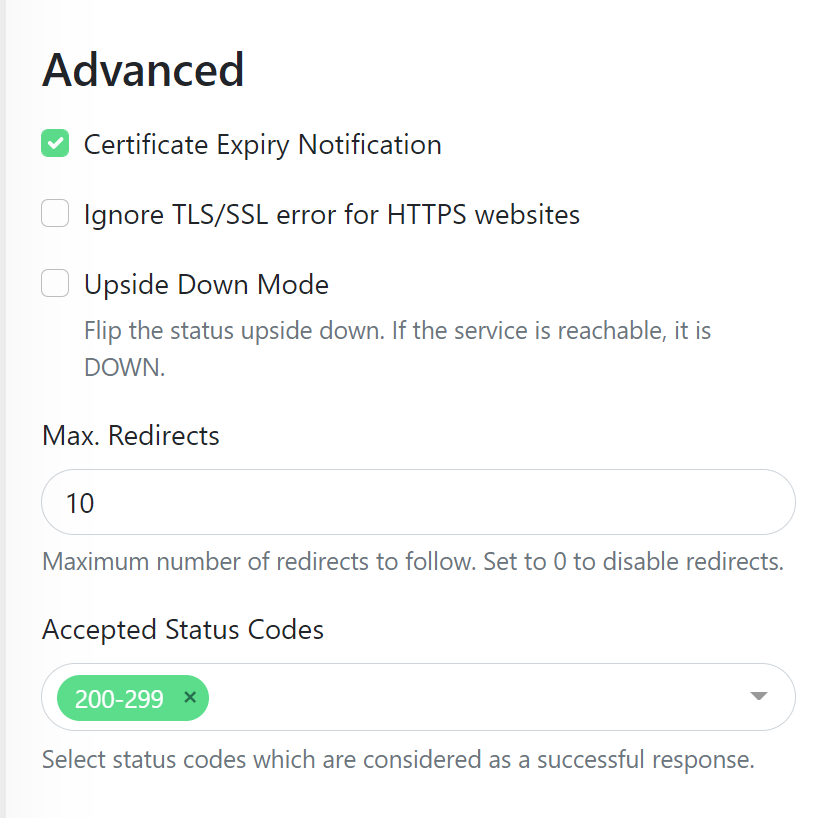Click the Advanced section heading

pyautogui.click(x=142, y=68)
